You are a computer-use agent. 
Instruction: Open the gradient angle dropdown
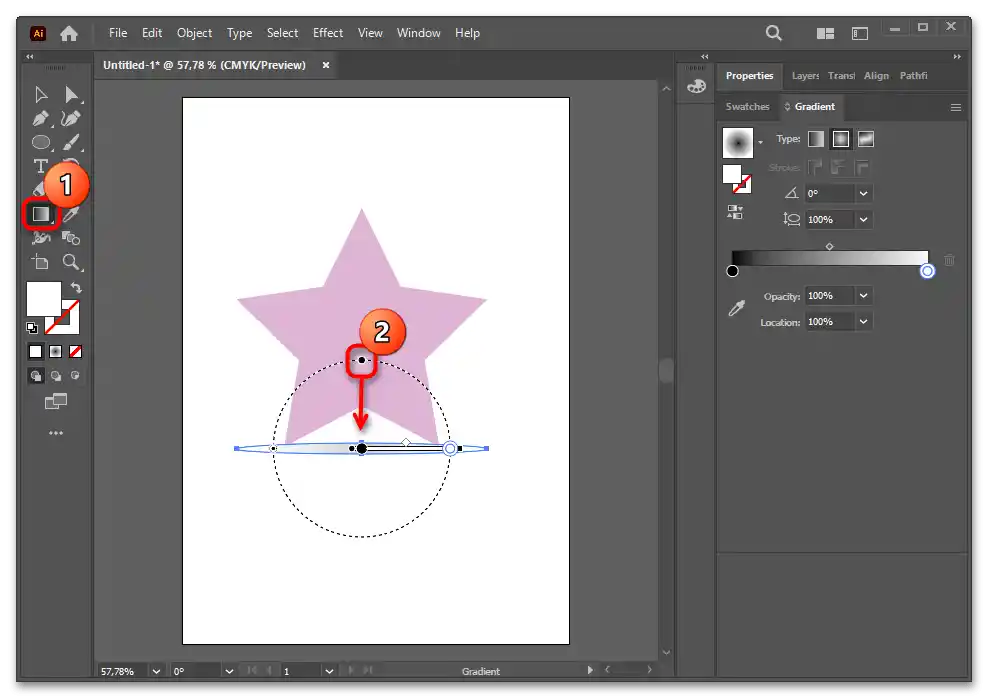[x=863, y=193]
